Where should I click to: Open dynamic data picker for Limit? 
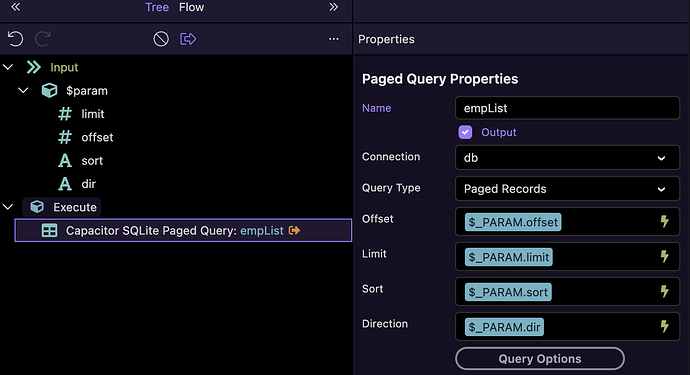[664, 256]
